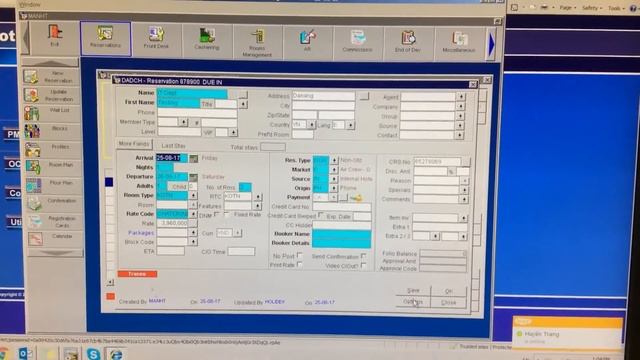Click into the Phone input field
The width and height of the screenshot is (640, 360).
pos(197,113)
